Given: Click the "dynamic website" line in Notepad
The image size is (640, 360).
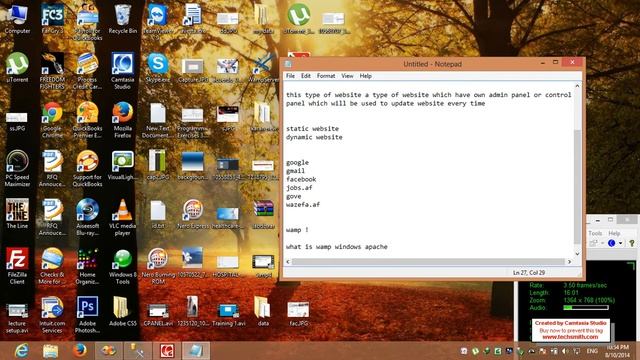Looking at the screenshot, I should point(314,137).
